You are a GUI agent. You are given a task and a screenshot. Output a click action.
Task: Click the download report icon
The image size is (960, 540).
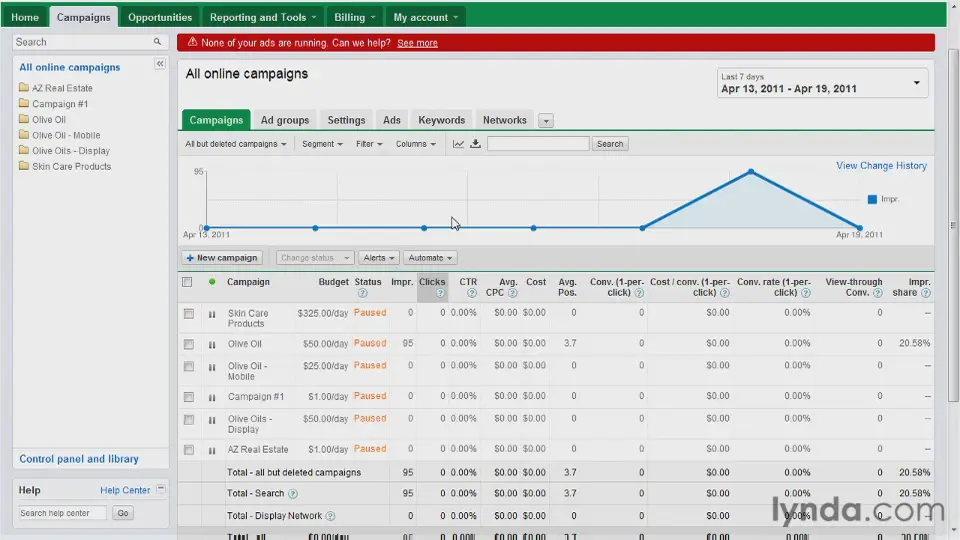click(x=475, y=144)
